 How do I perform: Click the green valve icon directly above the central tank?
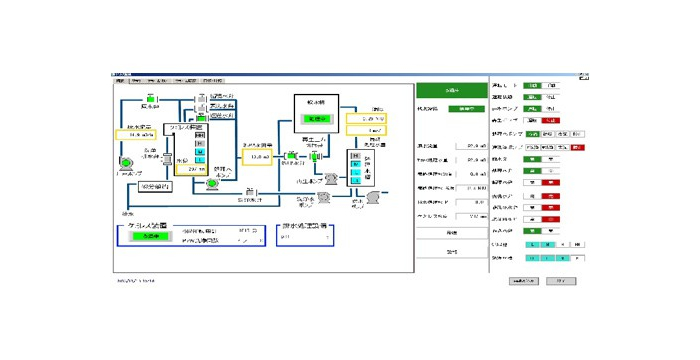[x=201, y=117]
